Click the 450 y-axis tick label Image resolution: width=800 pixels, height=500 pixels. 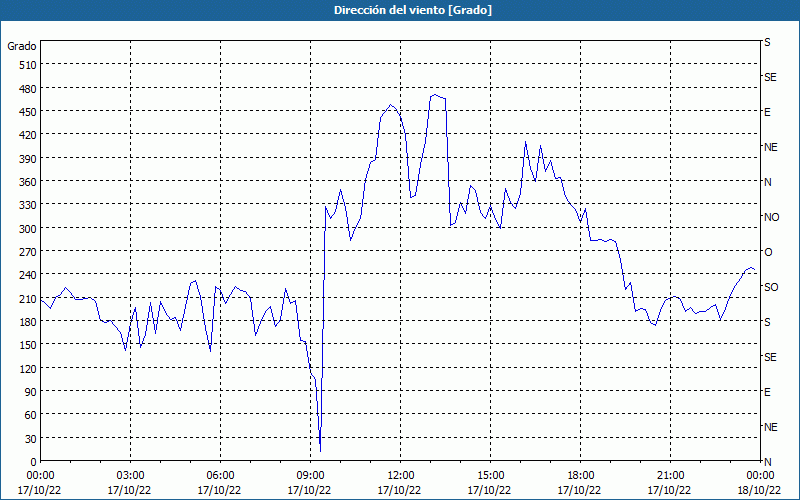28,112
